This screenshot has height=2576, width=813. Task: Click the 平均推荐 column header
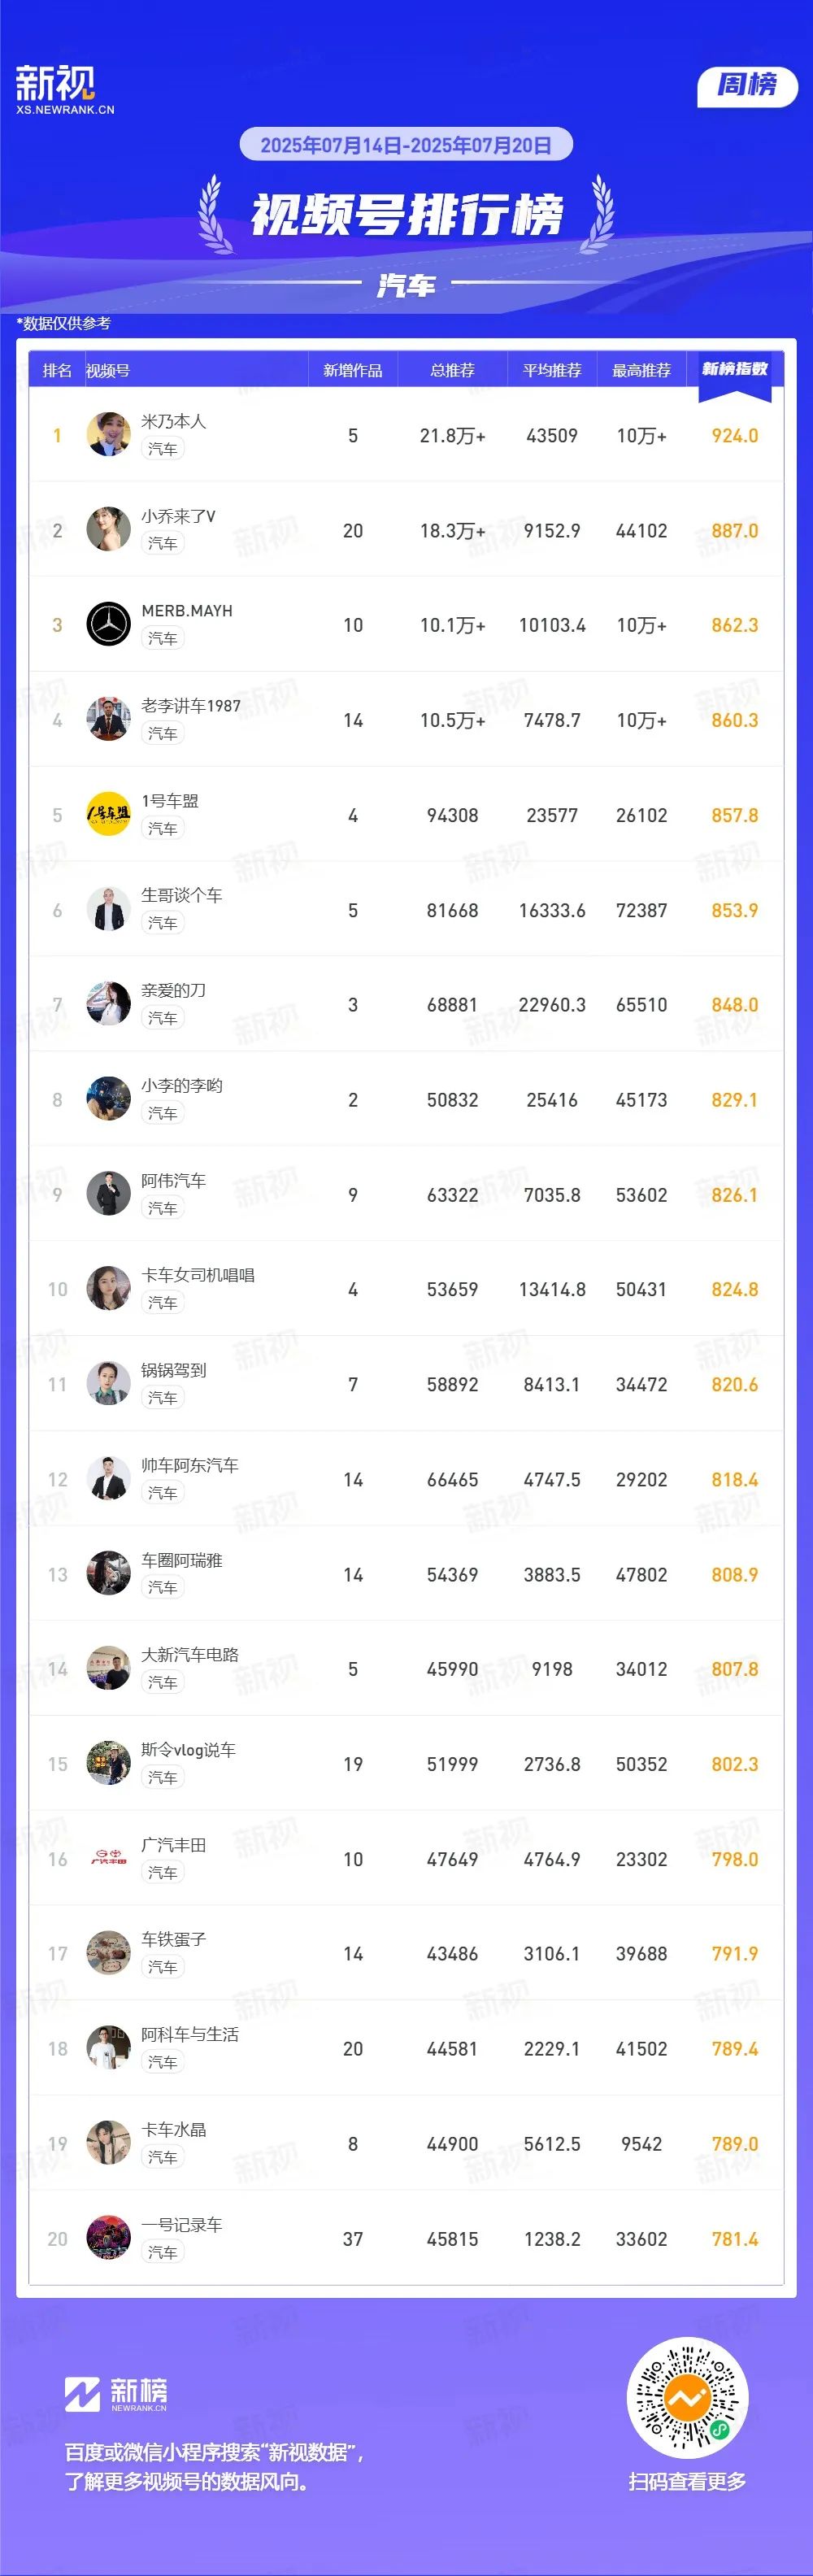click(552, 370)
